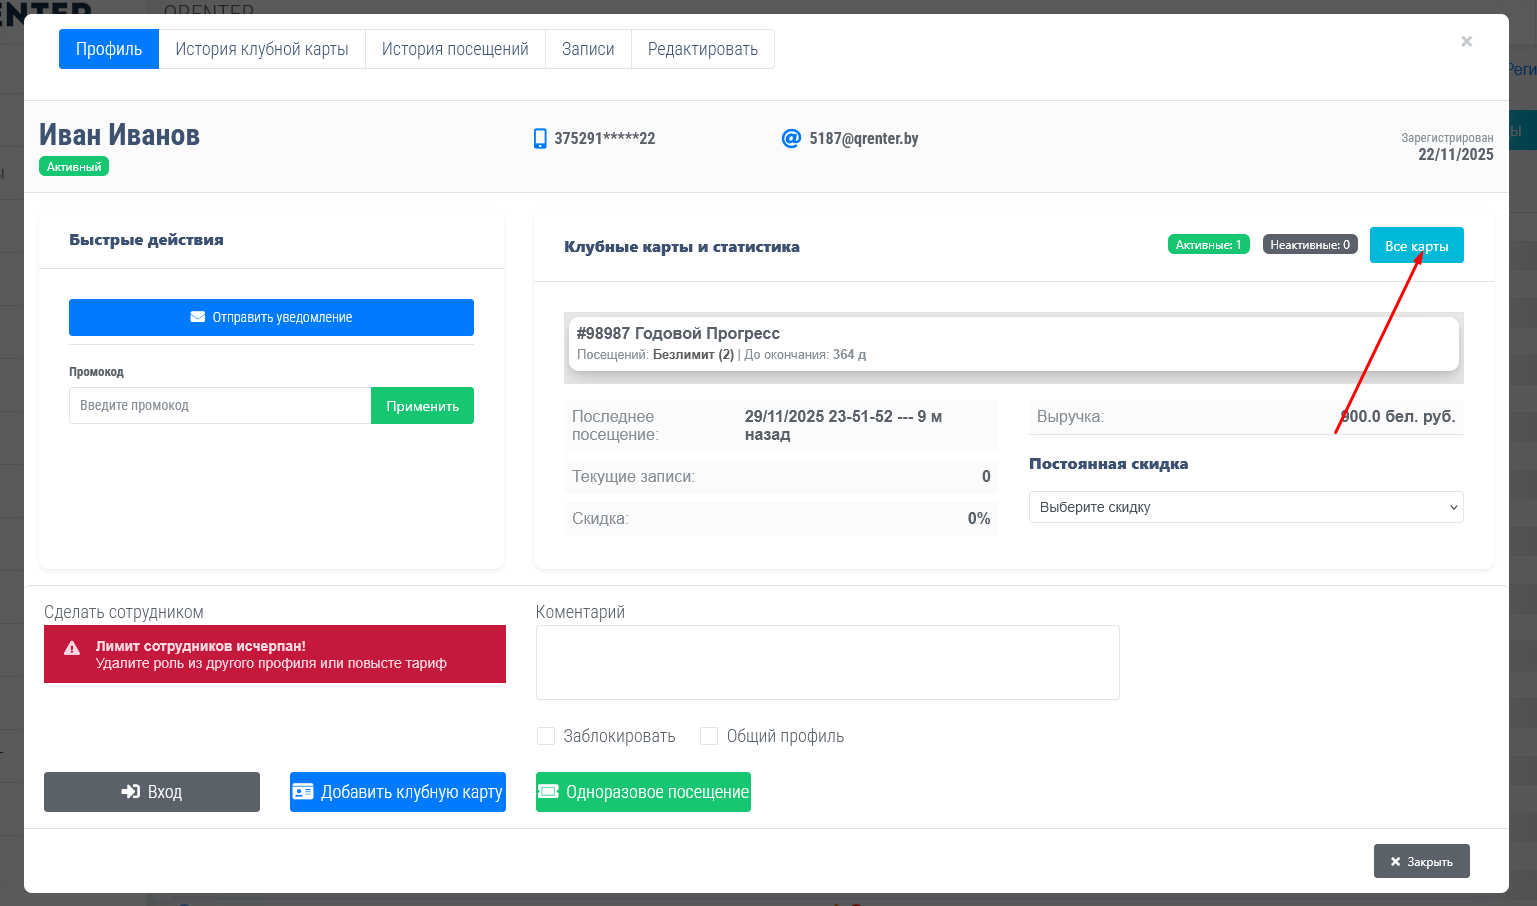Click the warning triangle in the red alert
Screen dimensions: 1537x906
[x=72, y=648]
